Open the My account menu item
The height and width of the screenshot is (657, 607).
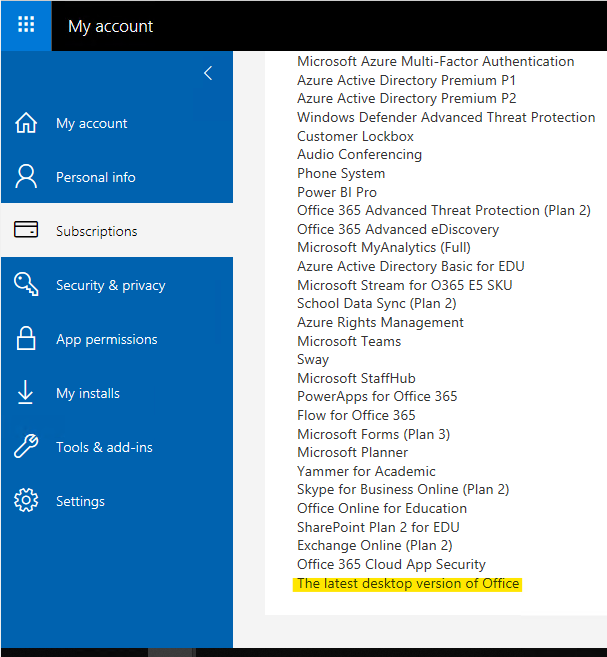tap(92, 123)
